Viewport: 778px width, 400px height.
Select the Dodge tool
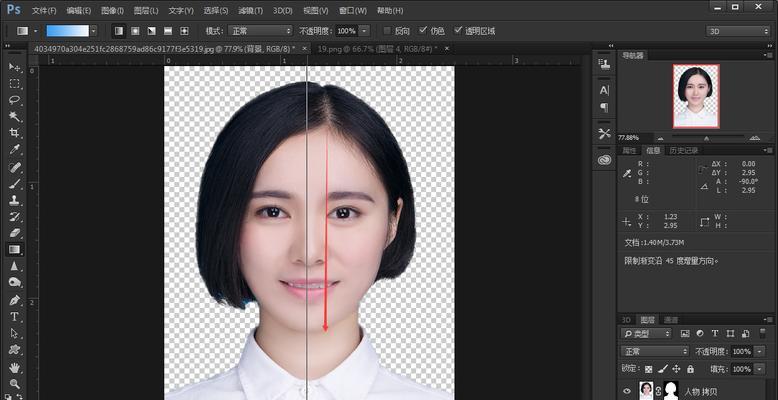pos(15,282)
